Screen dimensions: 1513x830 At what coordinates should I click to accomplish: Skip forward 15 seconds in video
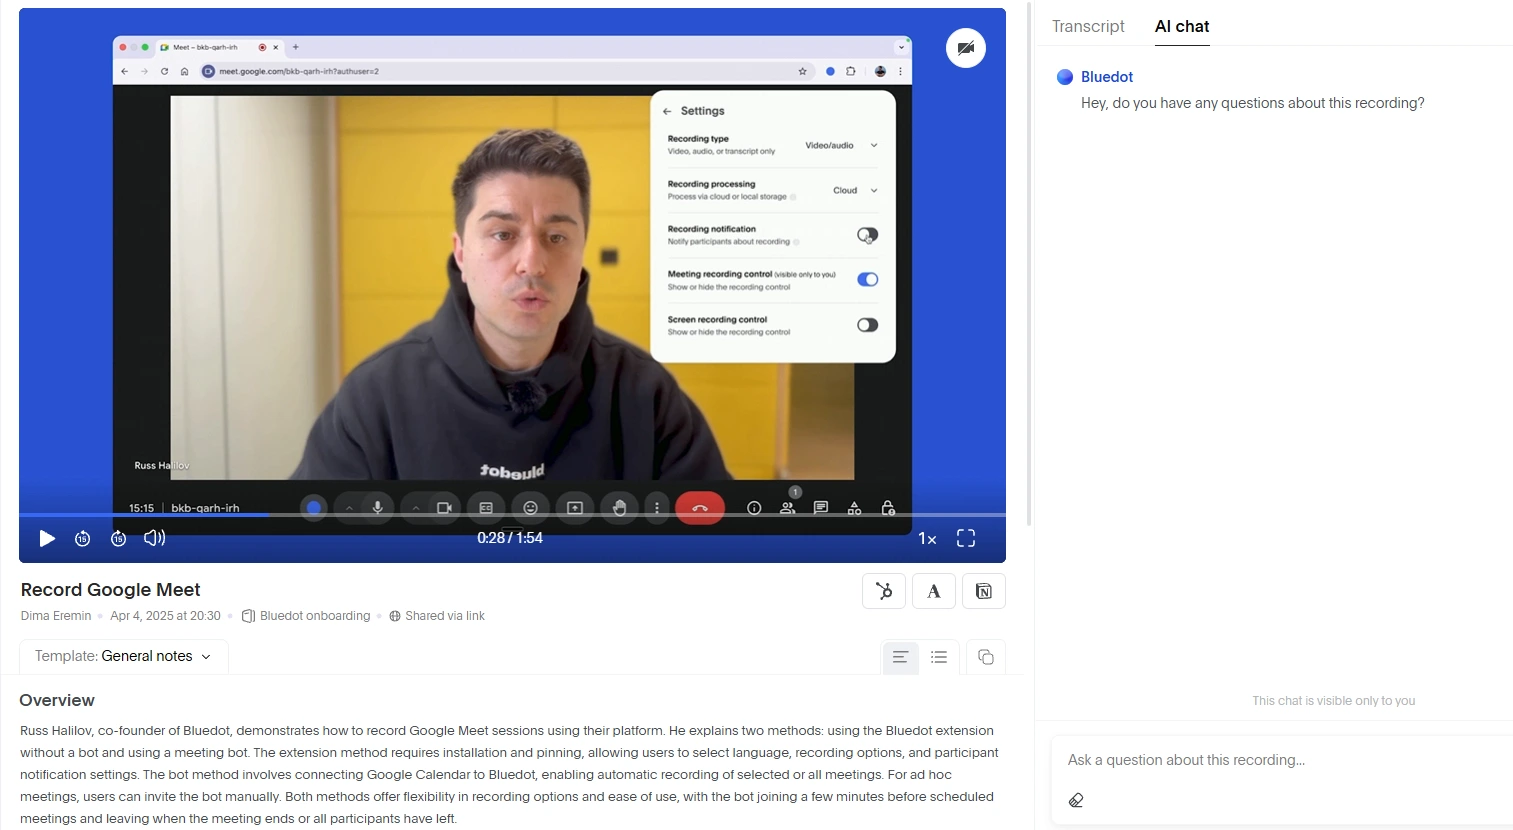pos(118,538)
